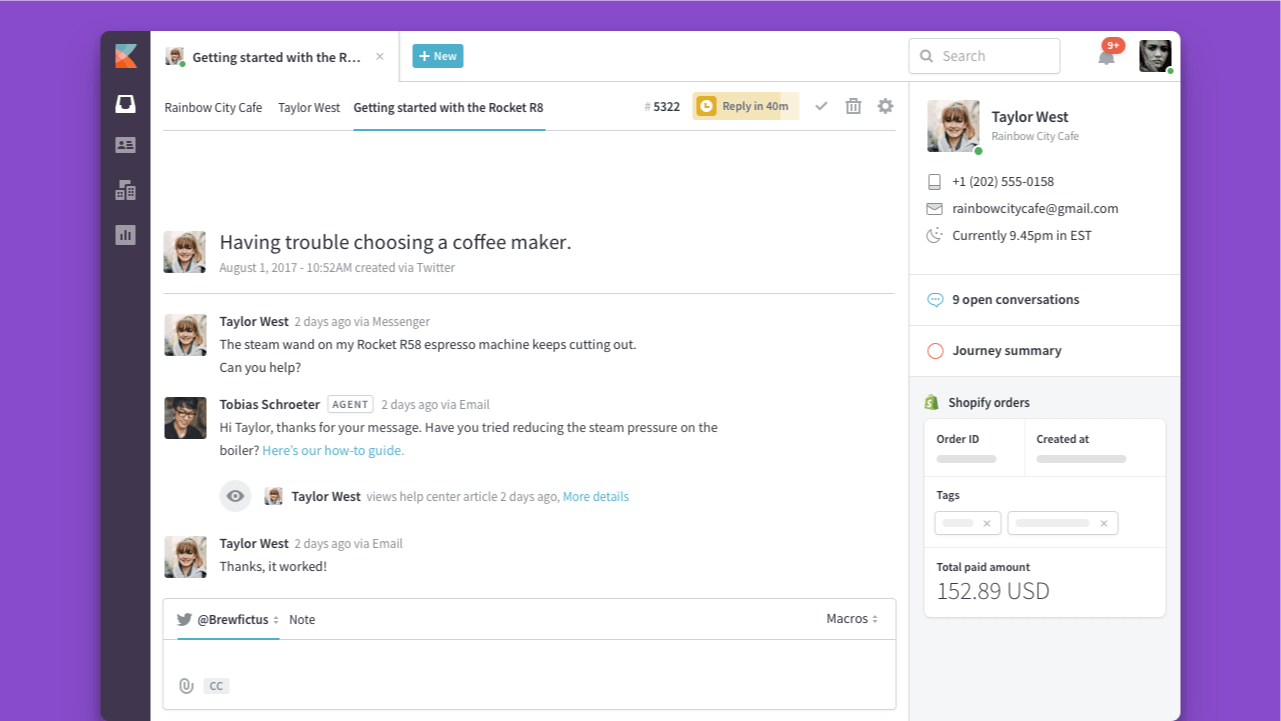Click the Shopify orders heading
Screen dimensions: 1281x721
[x=989, y=403]
